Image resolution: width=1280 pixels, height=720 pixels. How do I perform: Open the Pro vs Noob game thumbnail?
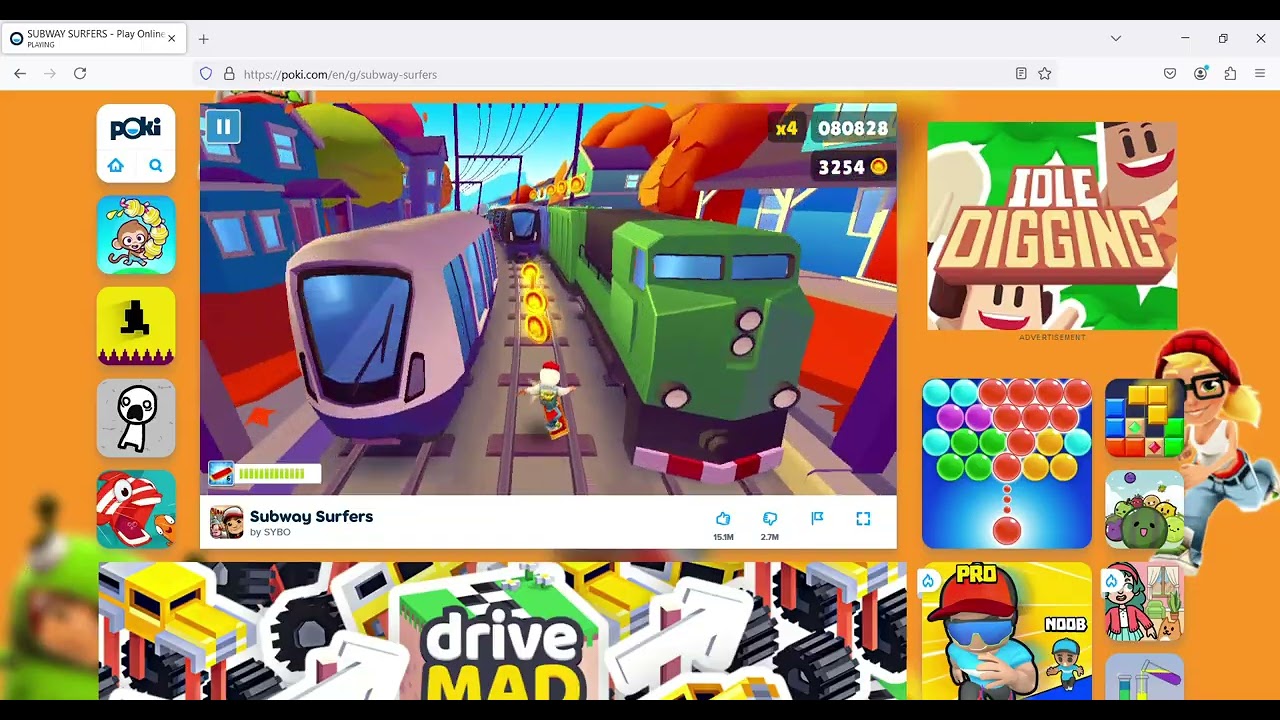coord(1007,631)
